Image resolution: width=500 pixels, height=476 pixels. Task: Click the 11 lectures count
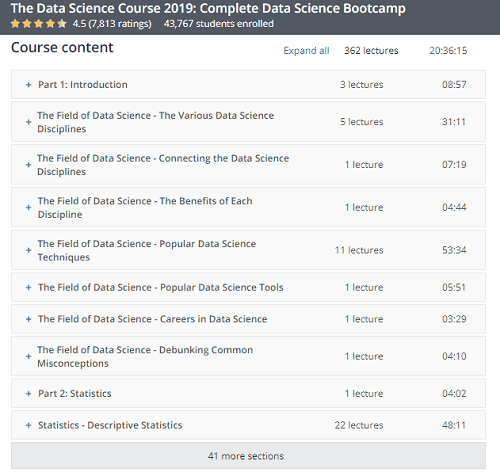click(x=359, y=250)
